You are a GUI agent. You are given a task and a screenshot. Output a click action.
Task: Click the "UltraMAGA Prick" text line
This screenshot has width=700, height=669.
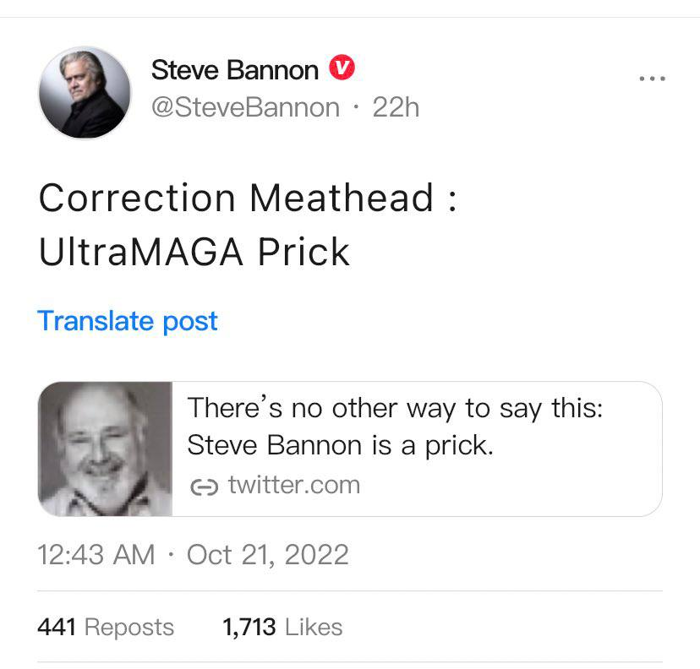194,251
